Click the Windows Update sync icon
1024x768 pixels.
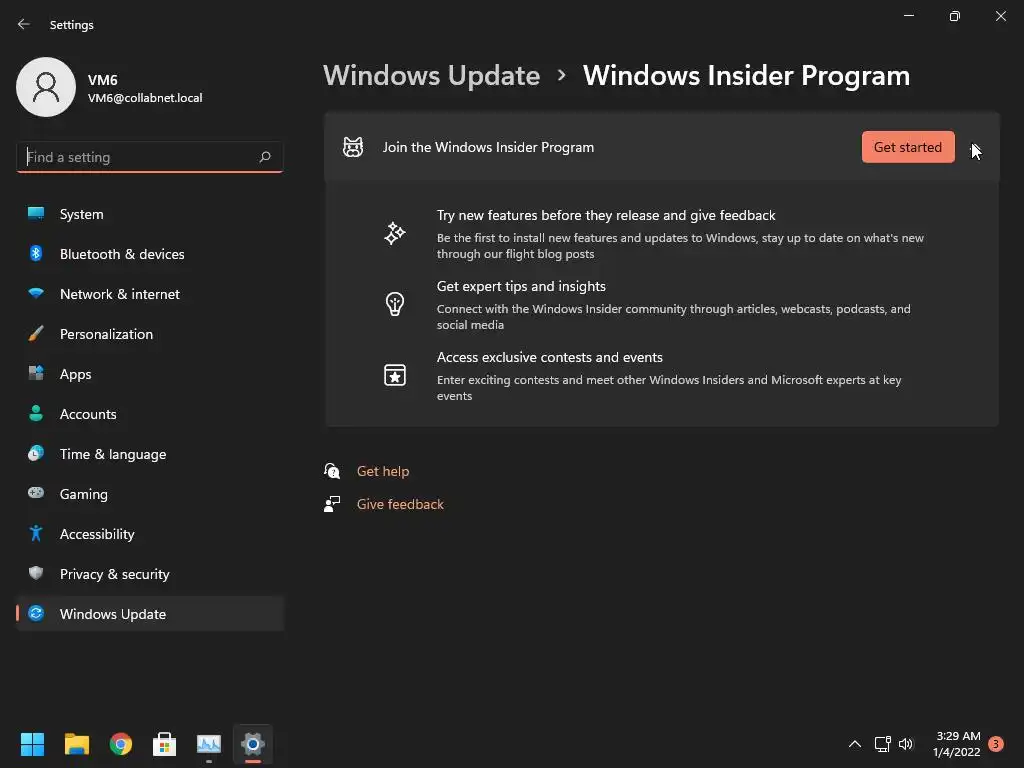click(36, 613)
